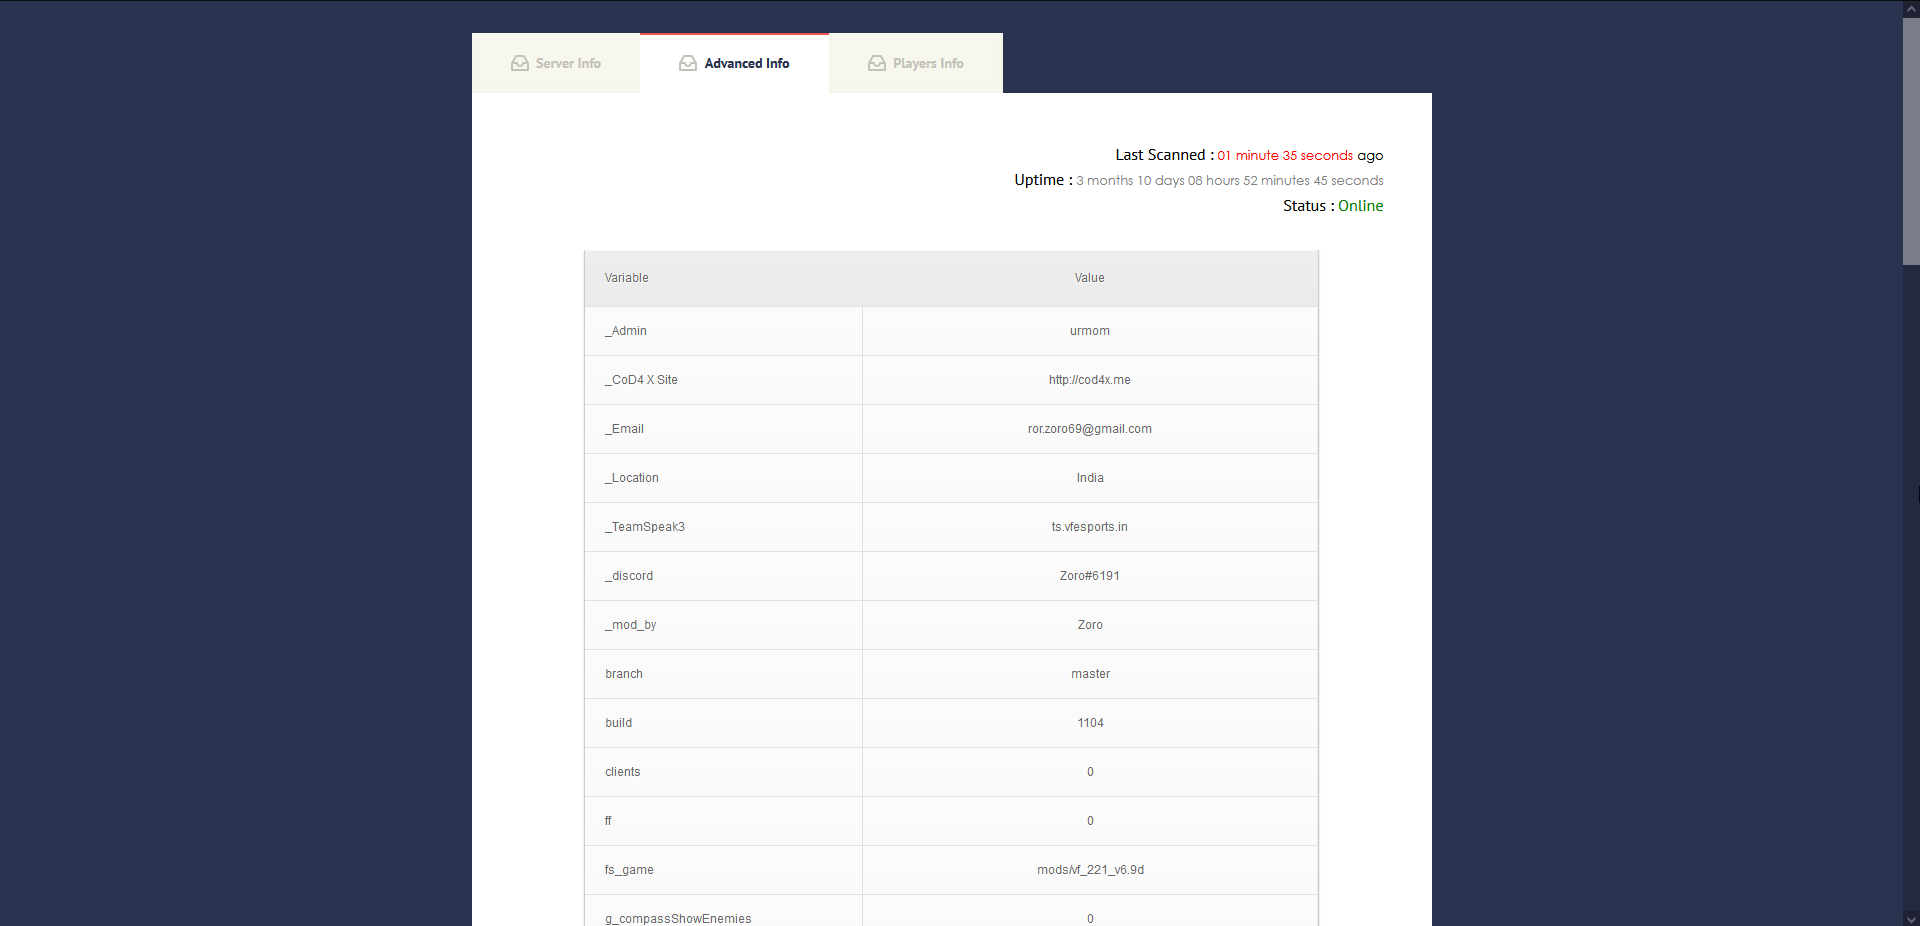The image size is (1920, 926).
Task: Switch to the Players Info tab
Action: pyautogui.click(x=916, y=63)
